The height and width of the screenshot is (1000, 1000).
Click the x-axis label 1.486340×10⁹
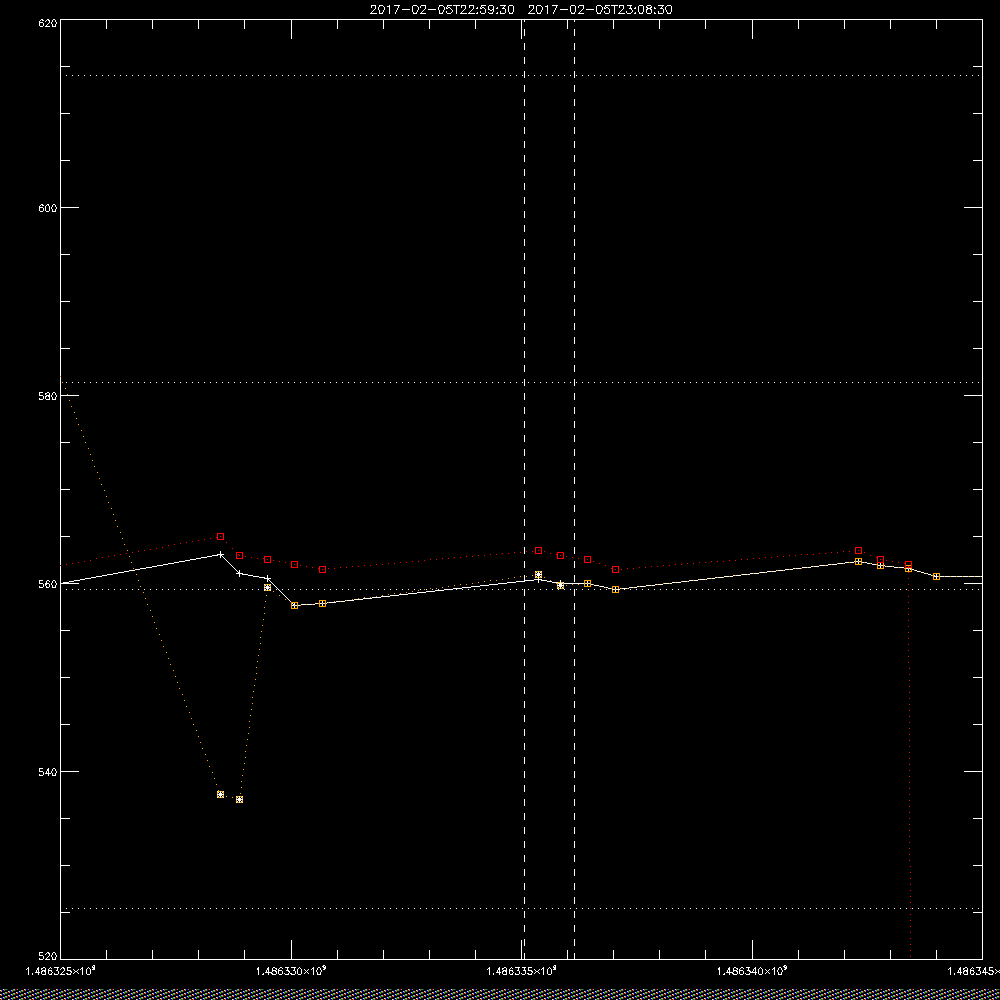(753, 971)
